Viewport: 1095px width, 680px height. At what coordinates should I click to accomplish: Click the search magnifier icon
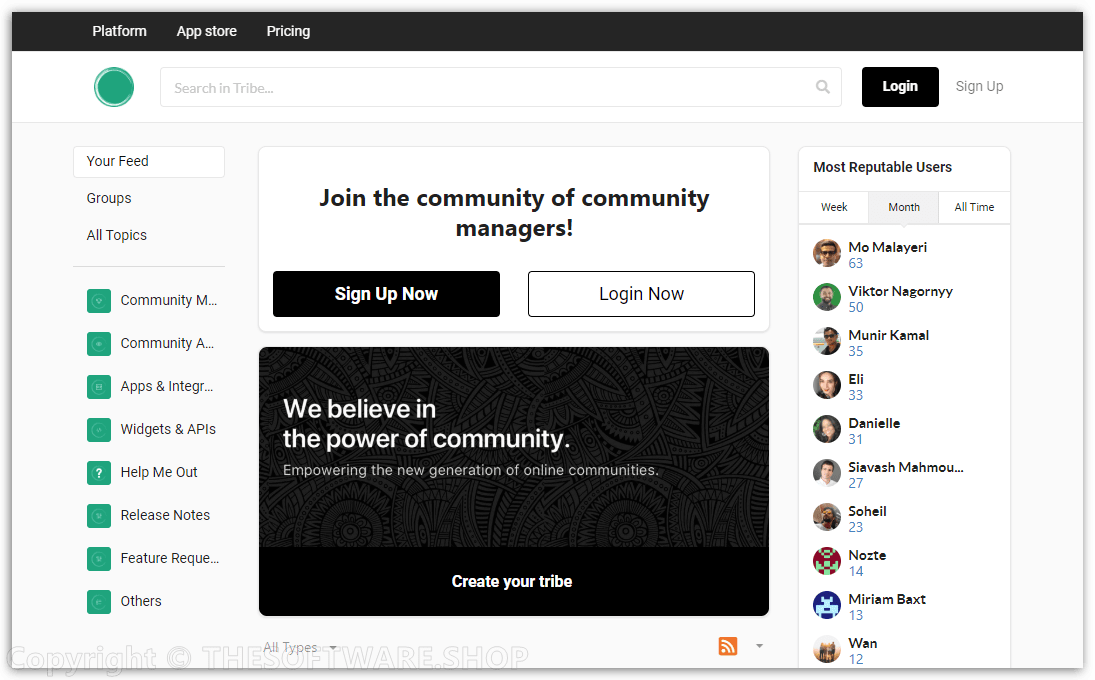click(822, 87)
